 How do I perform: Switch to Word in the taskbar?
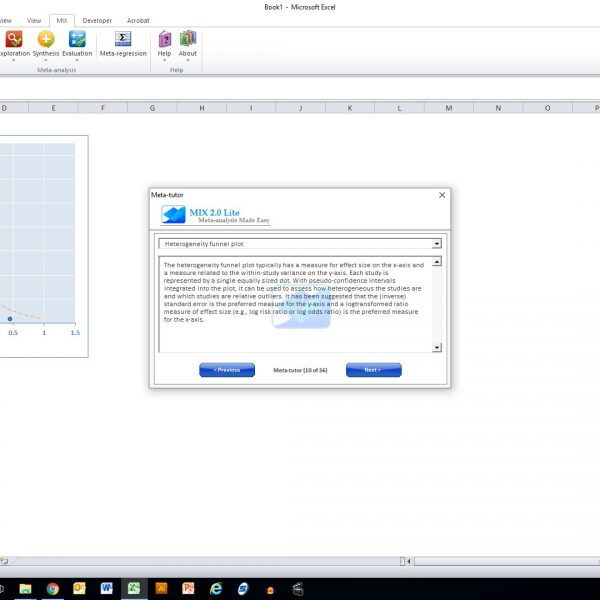(107, 589)
